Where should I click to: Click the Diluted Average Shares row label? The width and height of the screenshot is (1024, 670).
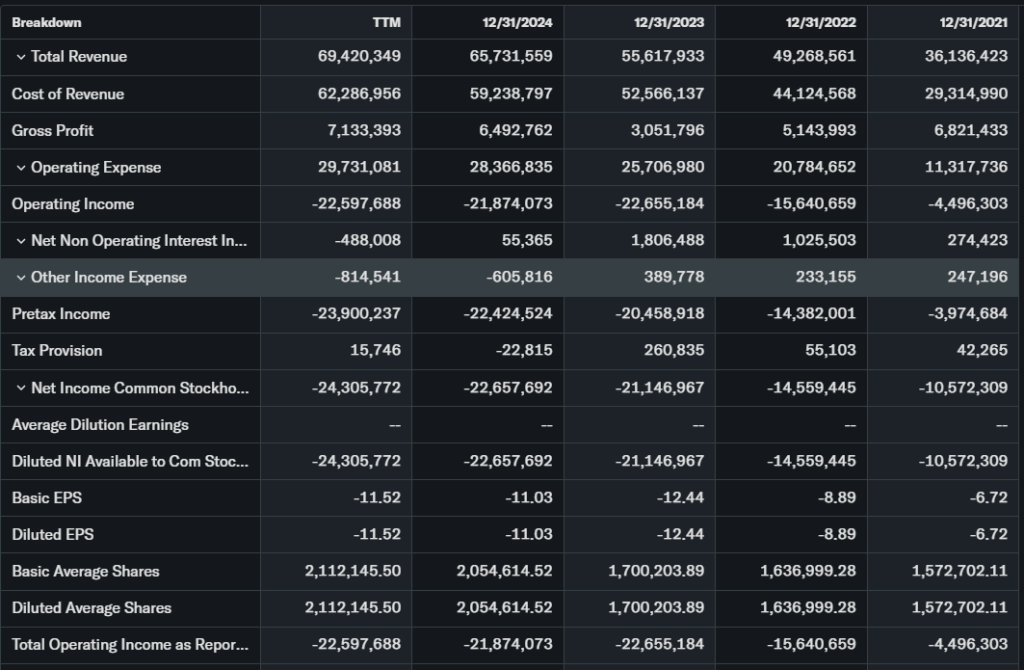(x=92, y=608)
